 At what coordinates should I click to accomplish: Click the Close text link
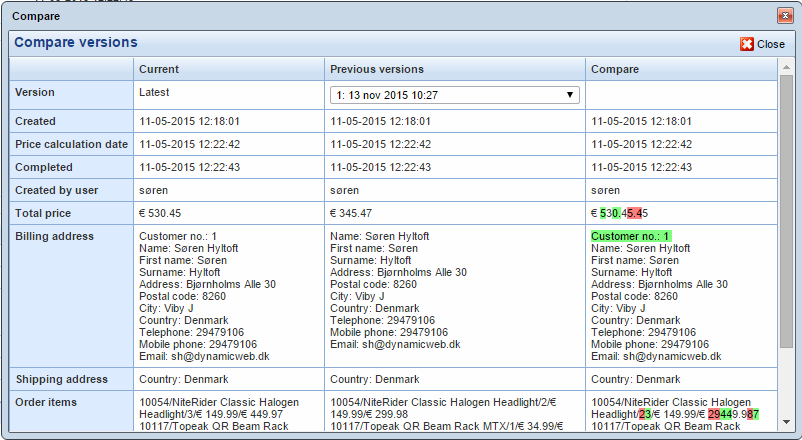770,44
